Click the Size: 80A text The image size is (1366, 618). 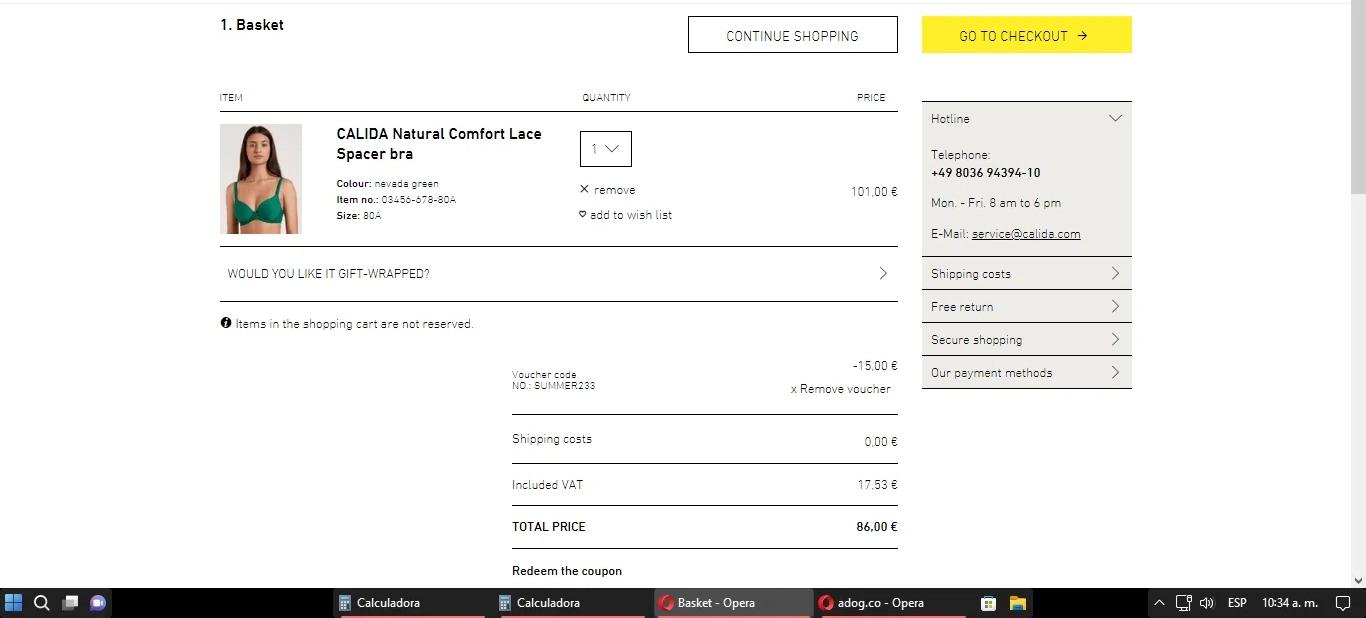359,216
